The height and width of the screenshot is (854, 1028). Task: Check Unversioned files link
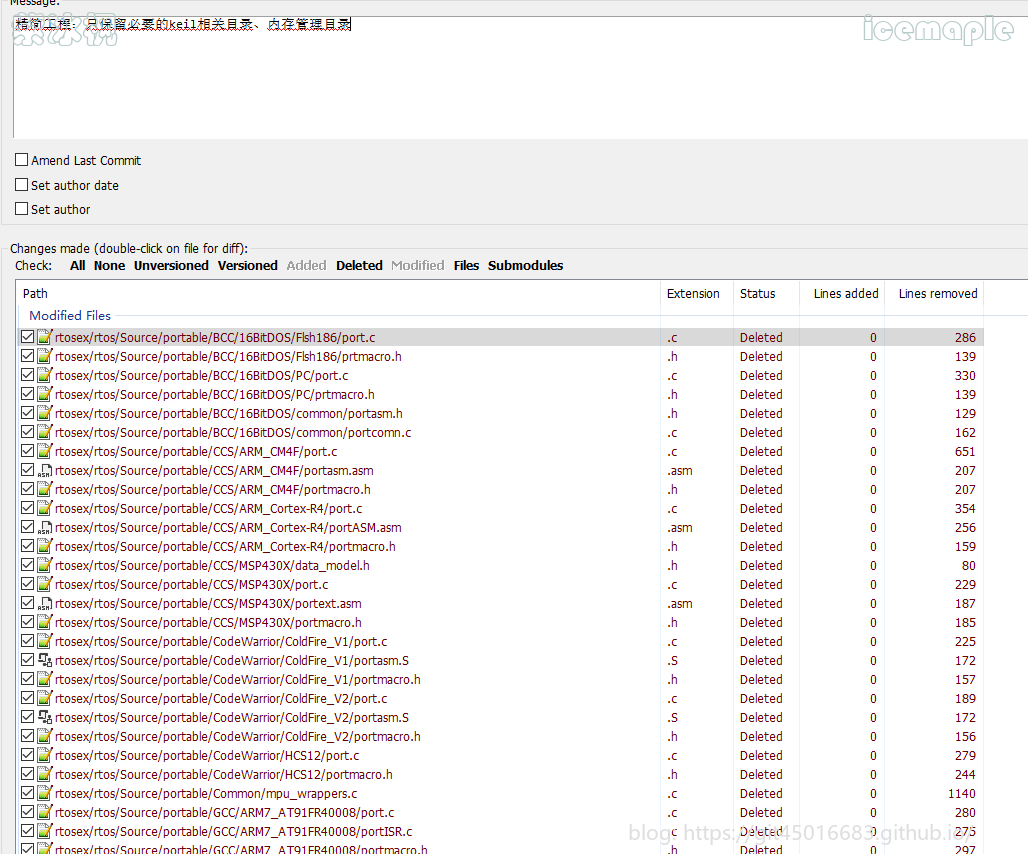pos(171,265)
